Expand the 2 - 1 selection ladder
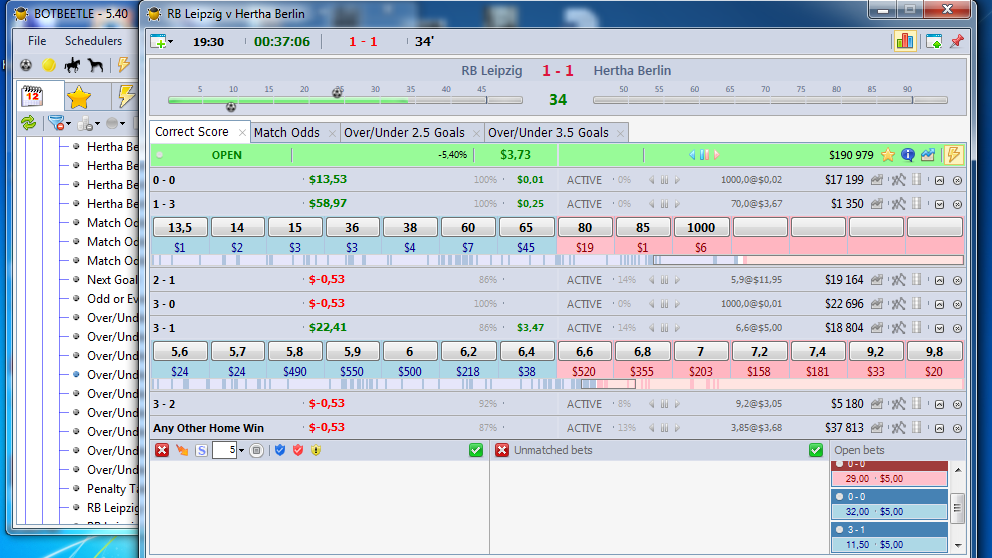The width and height of the screenshot is (992, 558). (x=939, y=280)
